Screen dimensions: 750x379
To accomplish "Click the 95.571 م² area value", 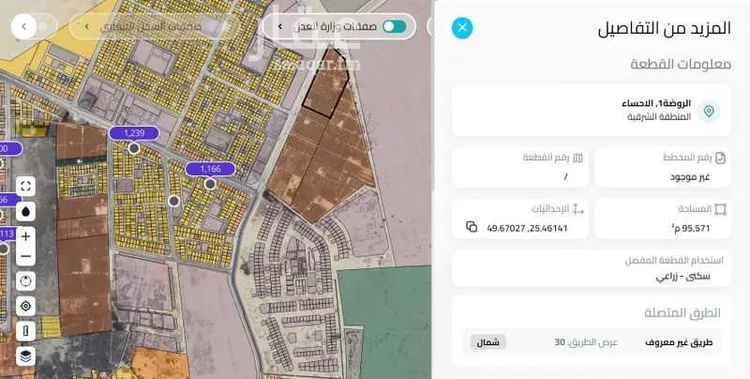I will (691, 228).
